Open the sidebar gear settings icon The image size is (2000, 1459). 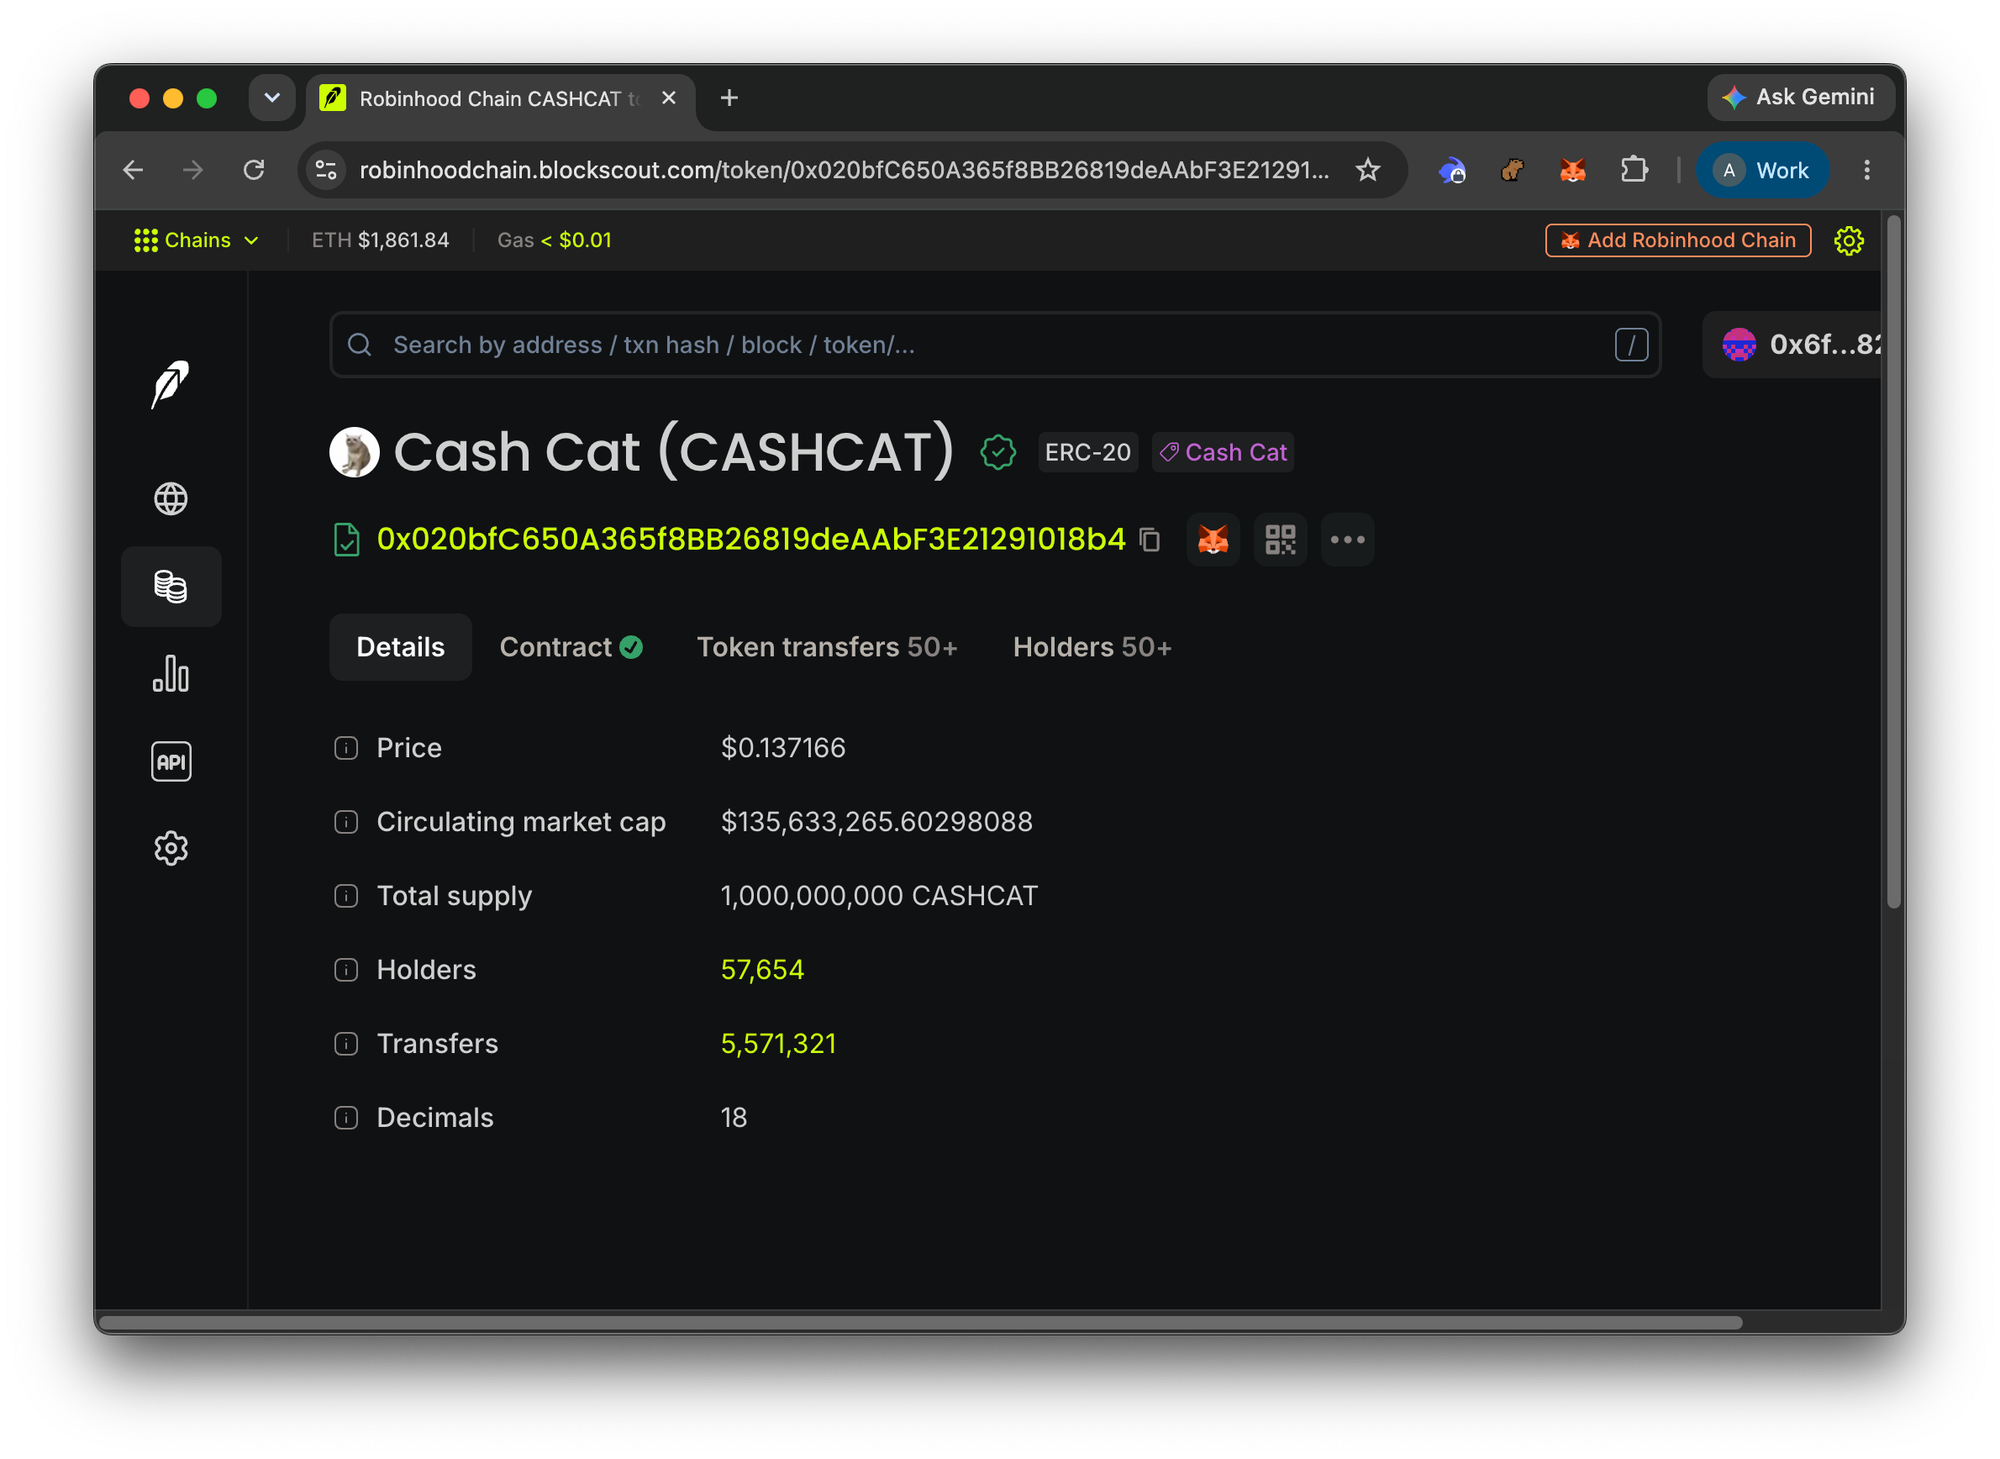point(171,848)
